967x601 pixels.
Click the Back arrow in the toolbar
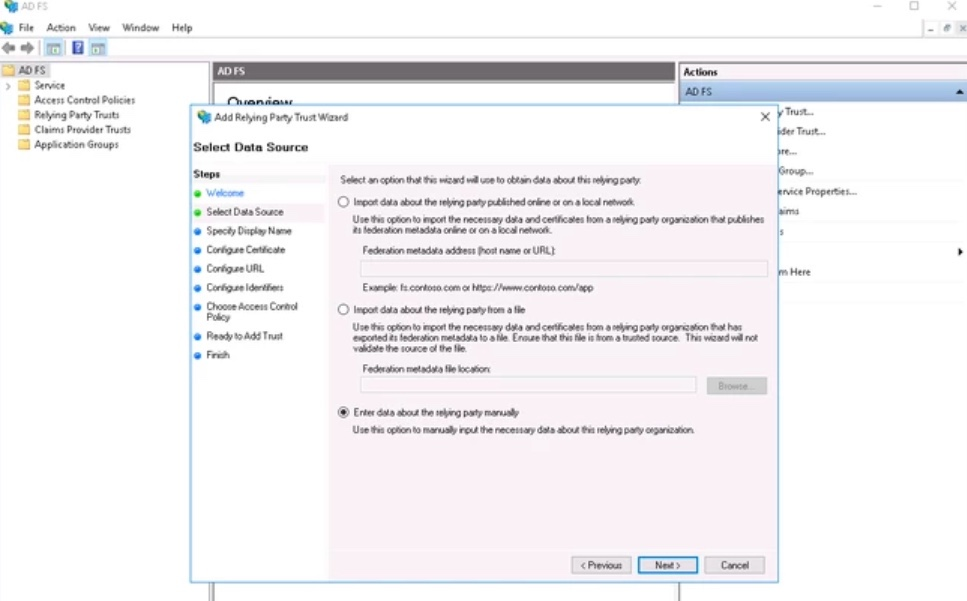coord(9,48)
